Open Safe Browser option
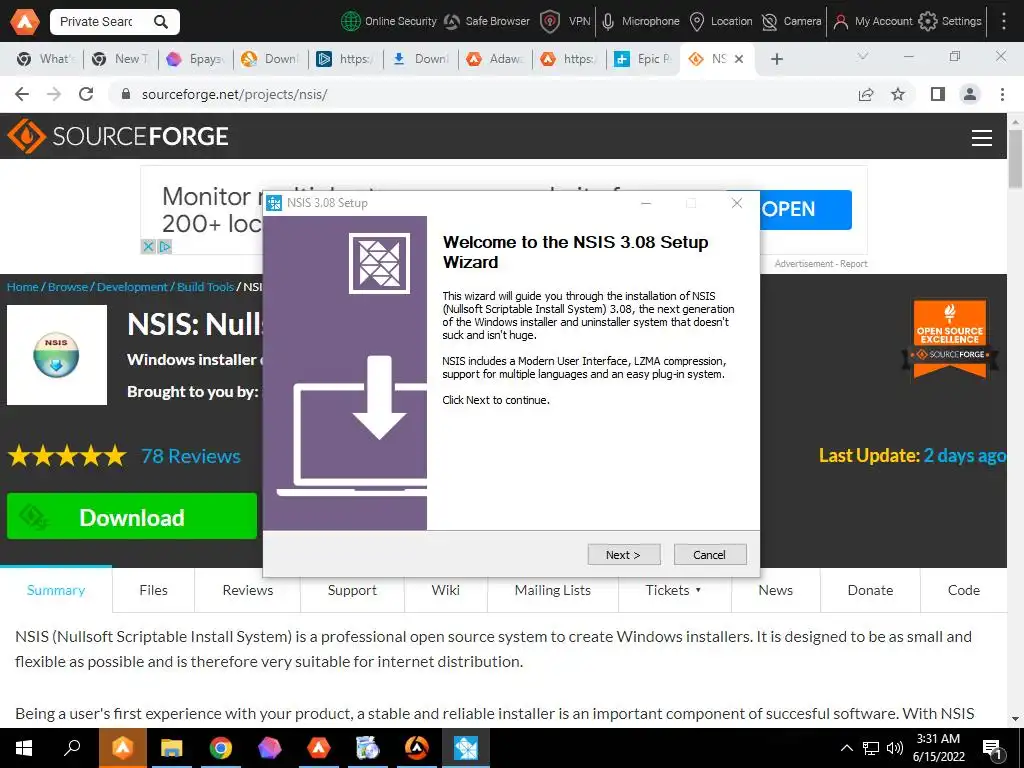Image resolution: width=1024 pixels, height=768 pixels. point(487,22)
